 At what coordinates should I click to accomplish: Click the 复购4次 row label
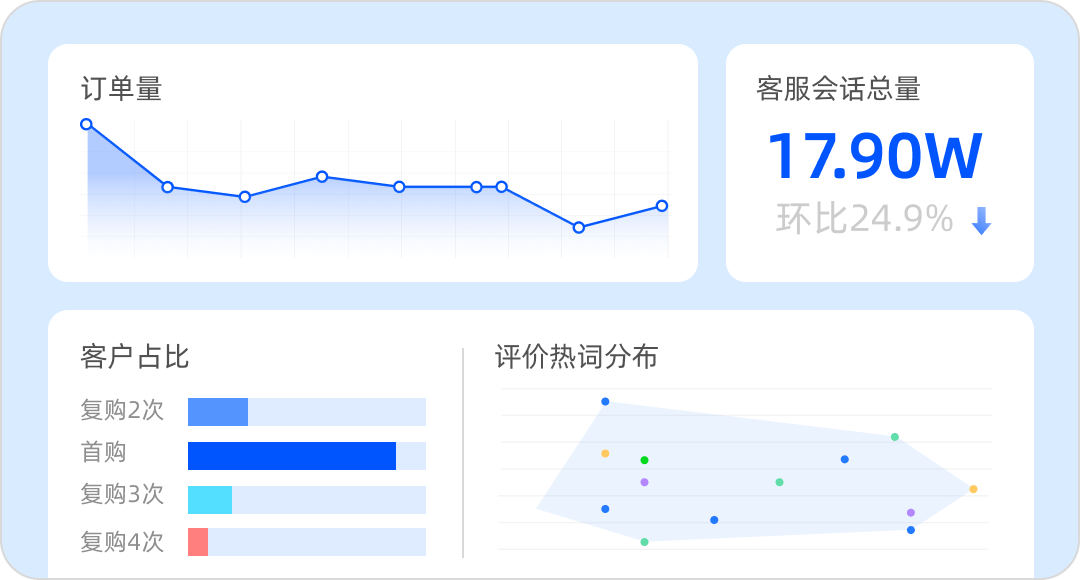pyautogui.click(x=122, y=542)
